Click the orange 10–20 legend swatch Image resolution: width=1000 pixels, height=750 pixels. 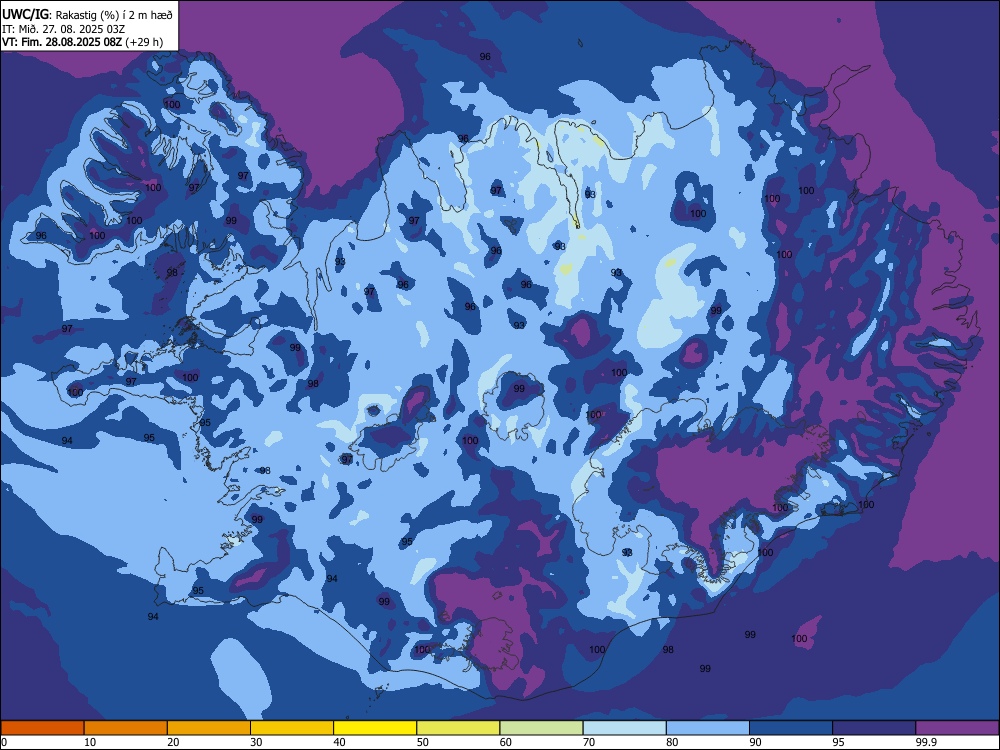[x=126, y=728]
